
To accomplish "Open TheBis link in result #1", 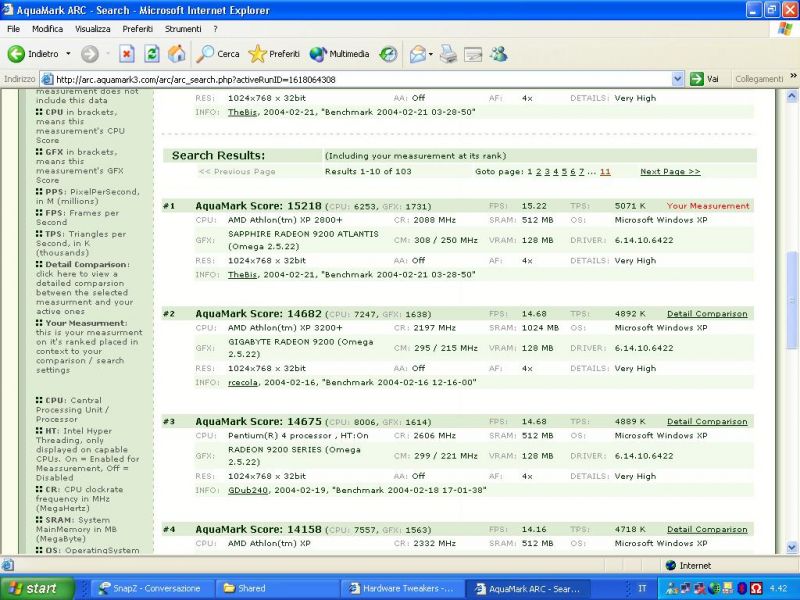I will click(242, 274).
